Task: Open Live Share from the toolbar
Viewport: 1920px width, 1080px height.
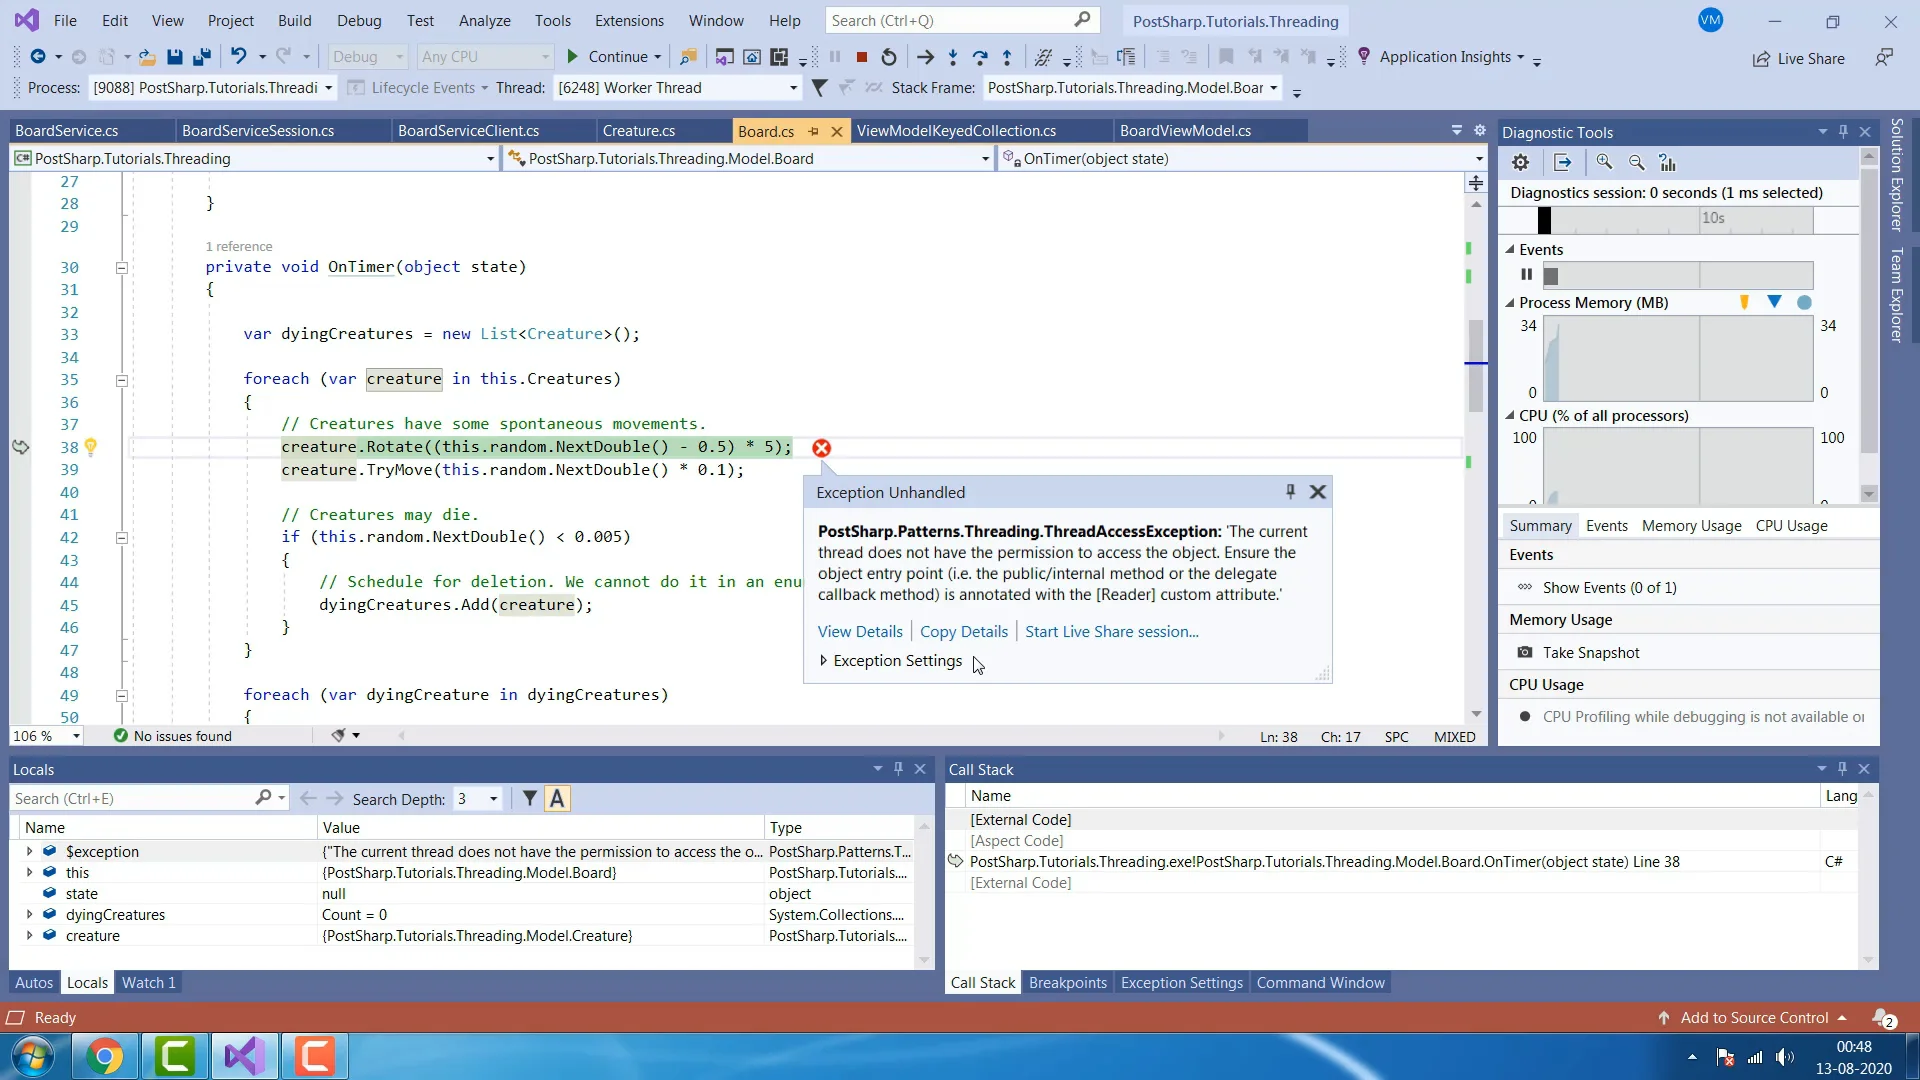Action: click(1800, 58)
